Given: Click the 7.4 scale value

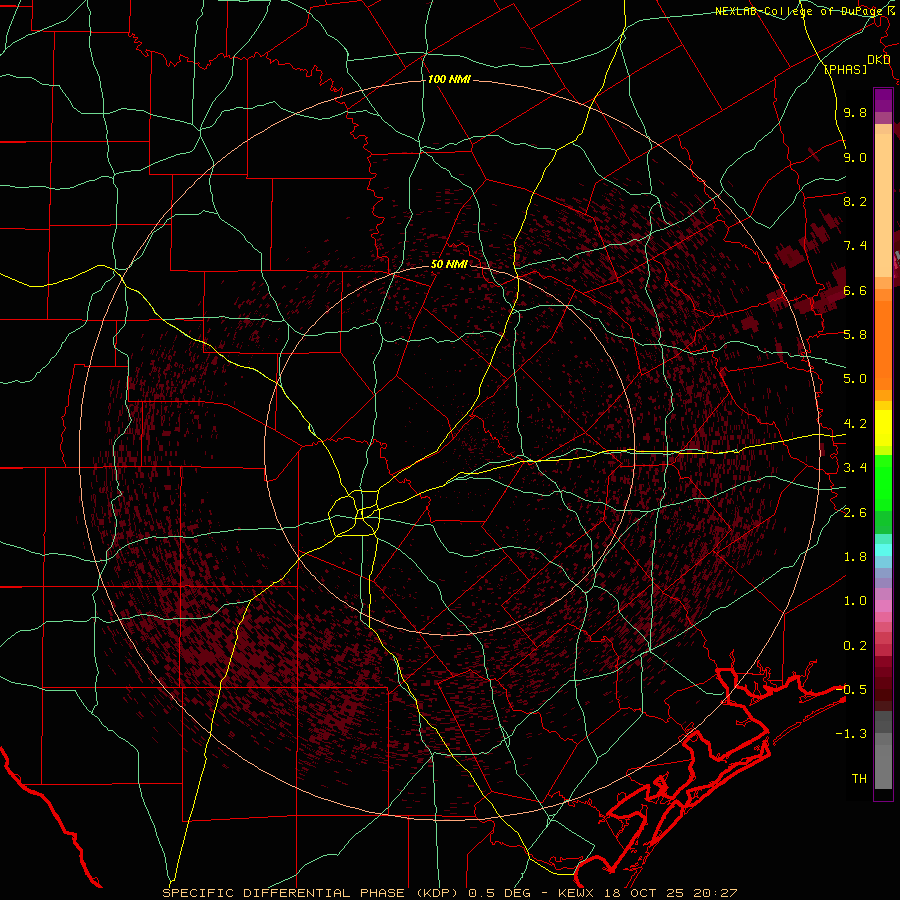Looking at the screenshot, I should click(x=855, y=246).
